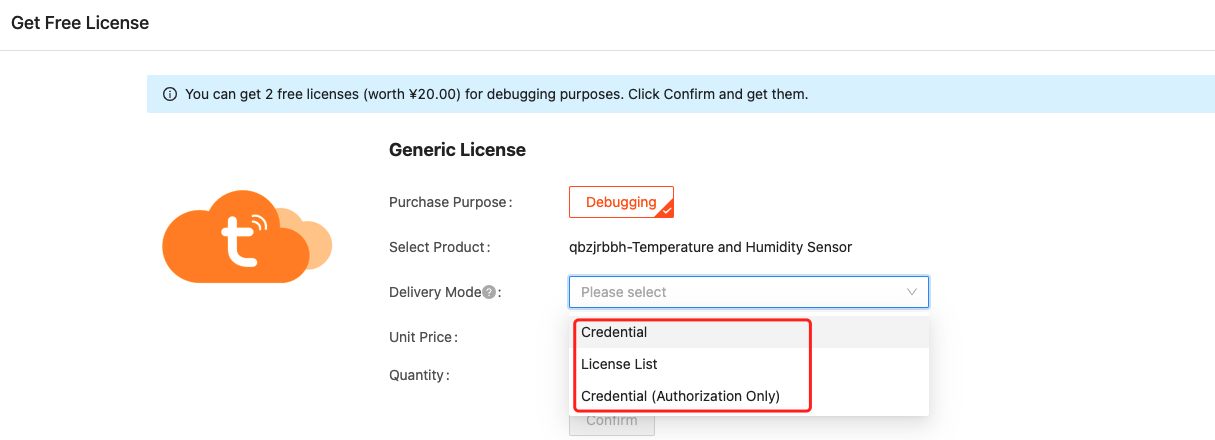Select the Debugging purchase purpose
Image resolution: width=1215 pixels, height=440 pixels.
621,202
